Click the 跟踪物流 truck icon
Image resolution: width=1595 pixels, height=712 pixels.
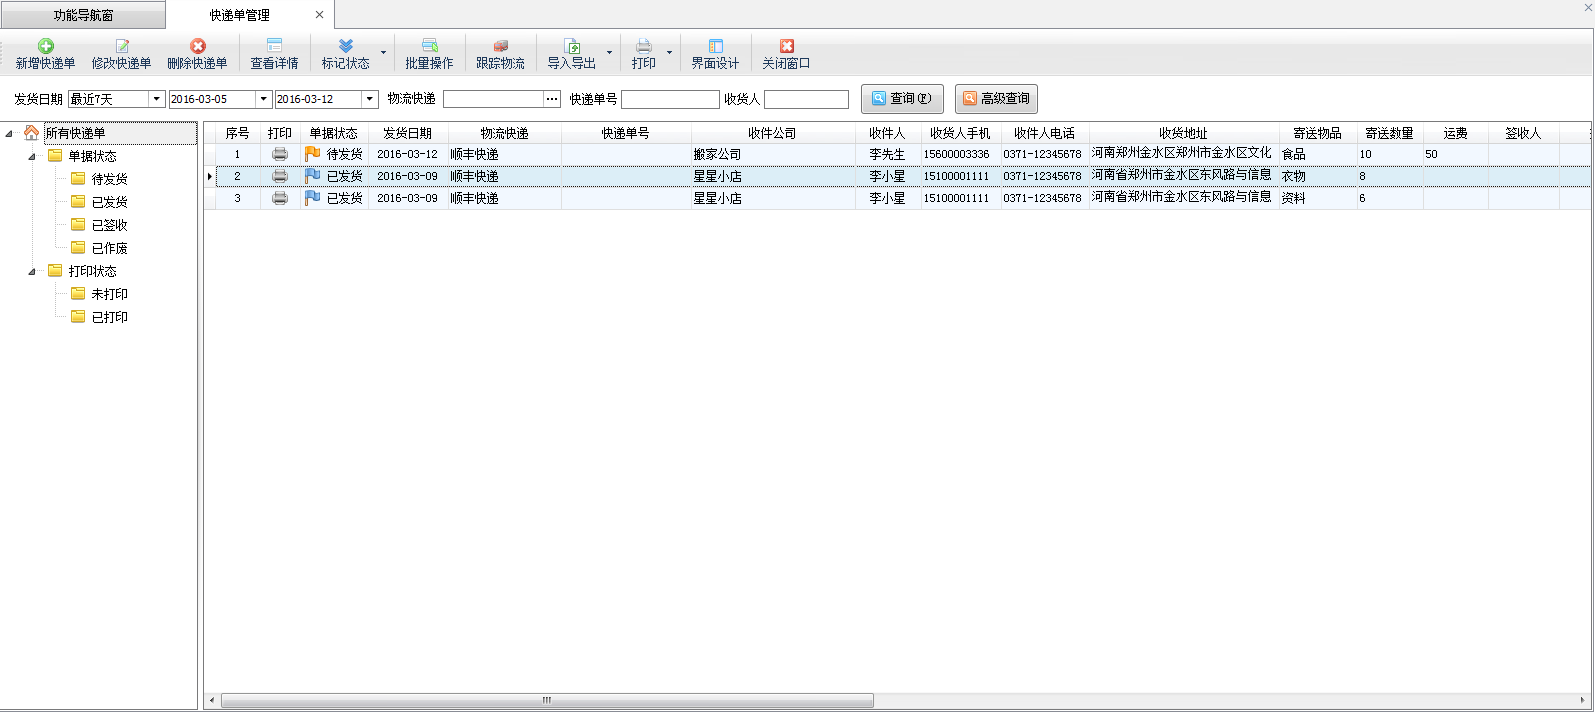500,47
